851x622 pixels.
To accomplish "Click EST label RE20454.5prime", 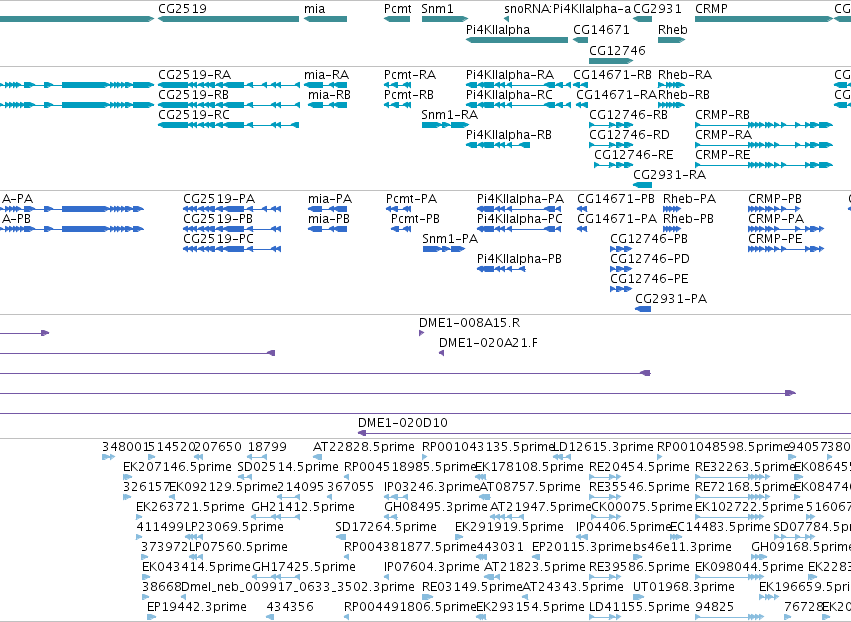I will (640, 467).
